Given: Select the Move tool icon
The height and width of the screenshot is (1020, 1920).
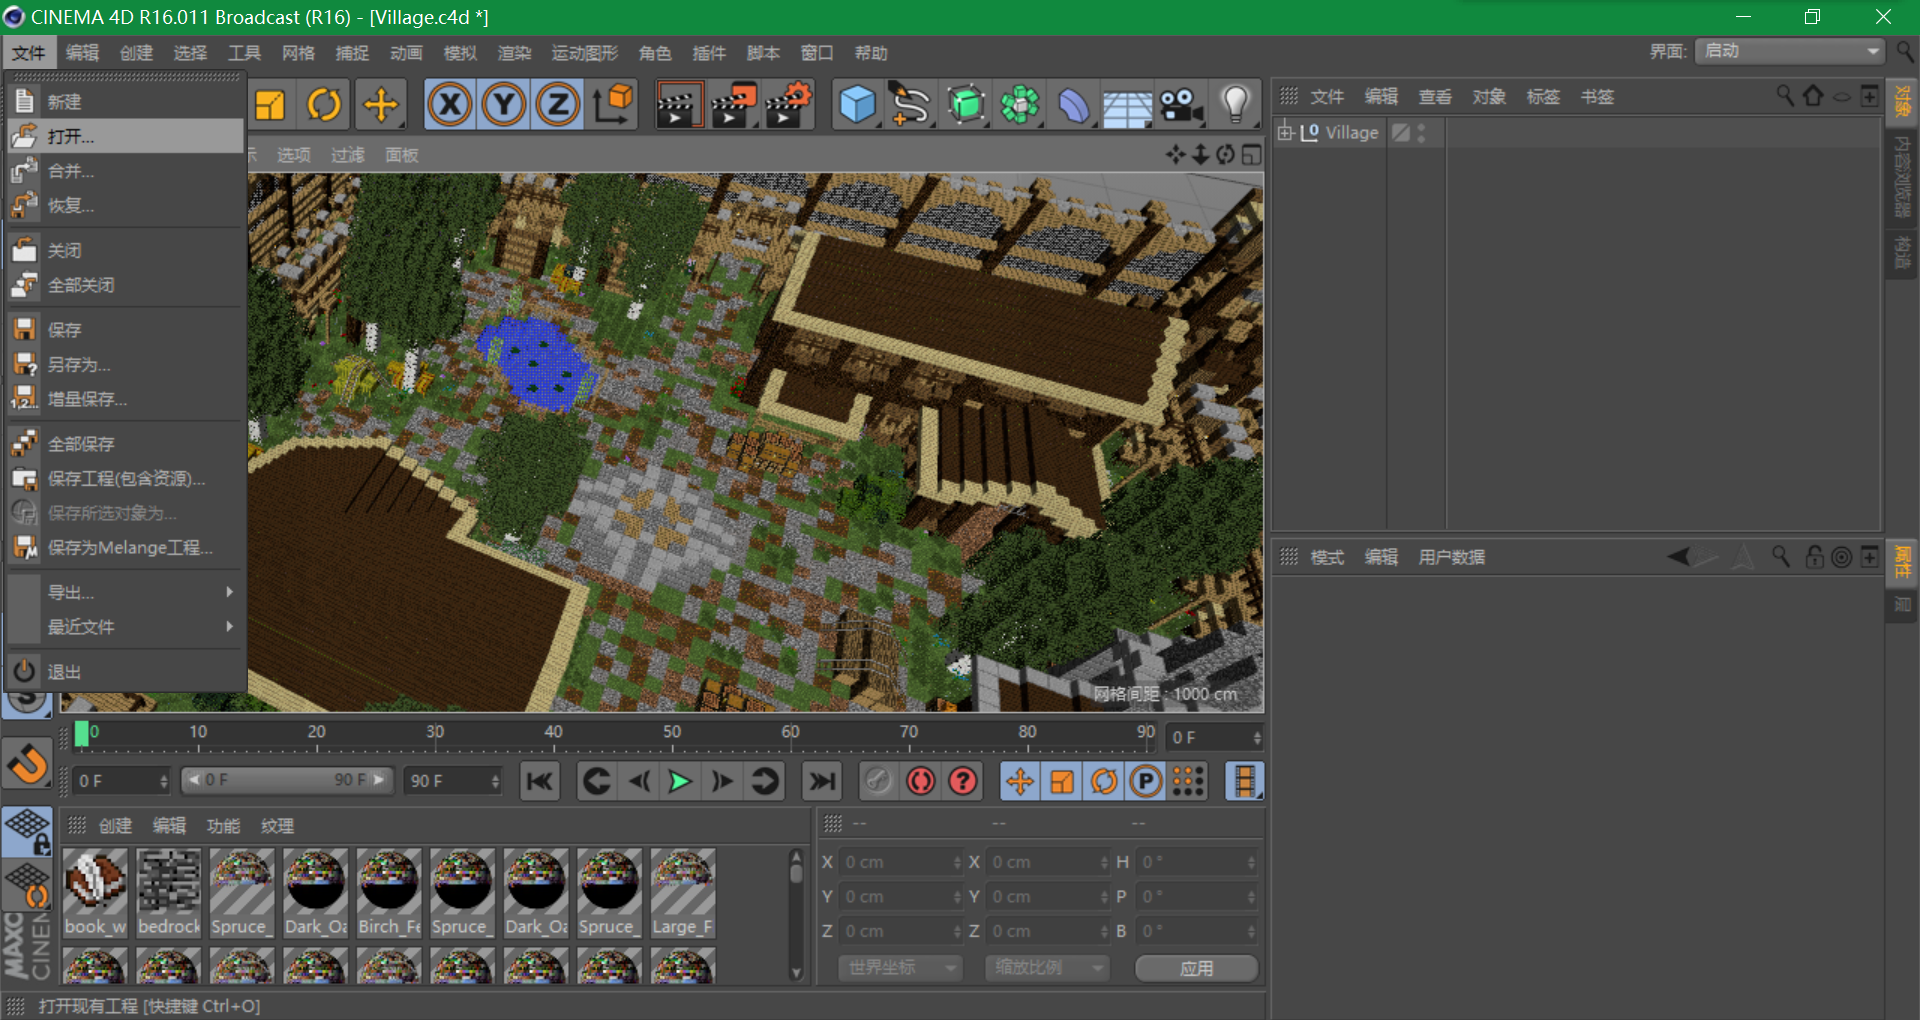Looking at the screenshot, I should 380,105.
